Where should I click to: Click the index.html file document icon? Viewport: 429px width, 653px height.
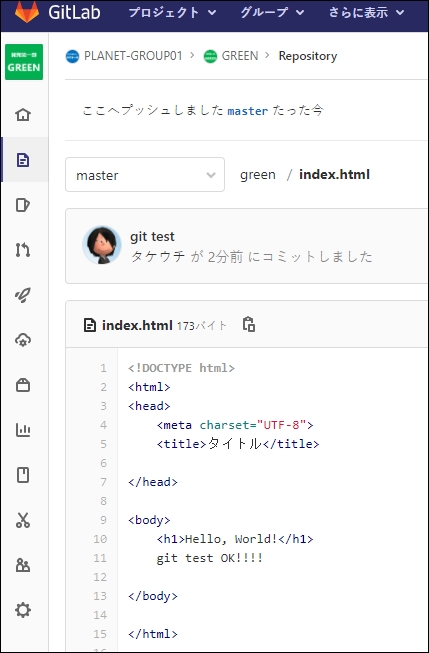90,325
